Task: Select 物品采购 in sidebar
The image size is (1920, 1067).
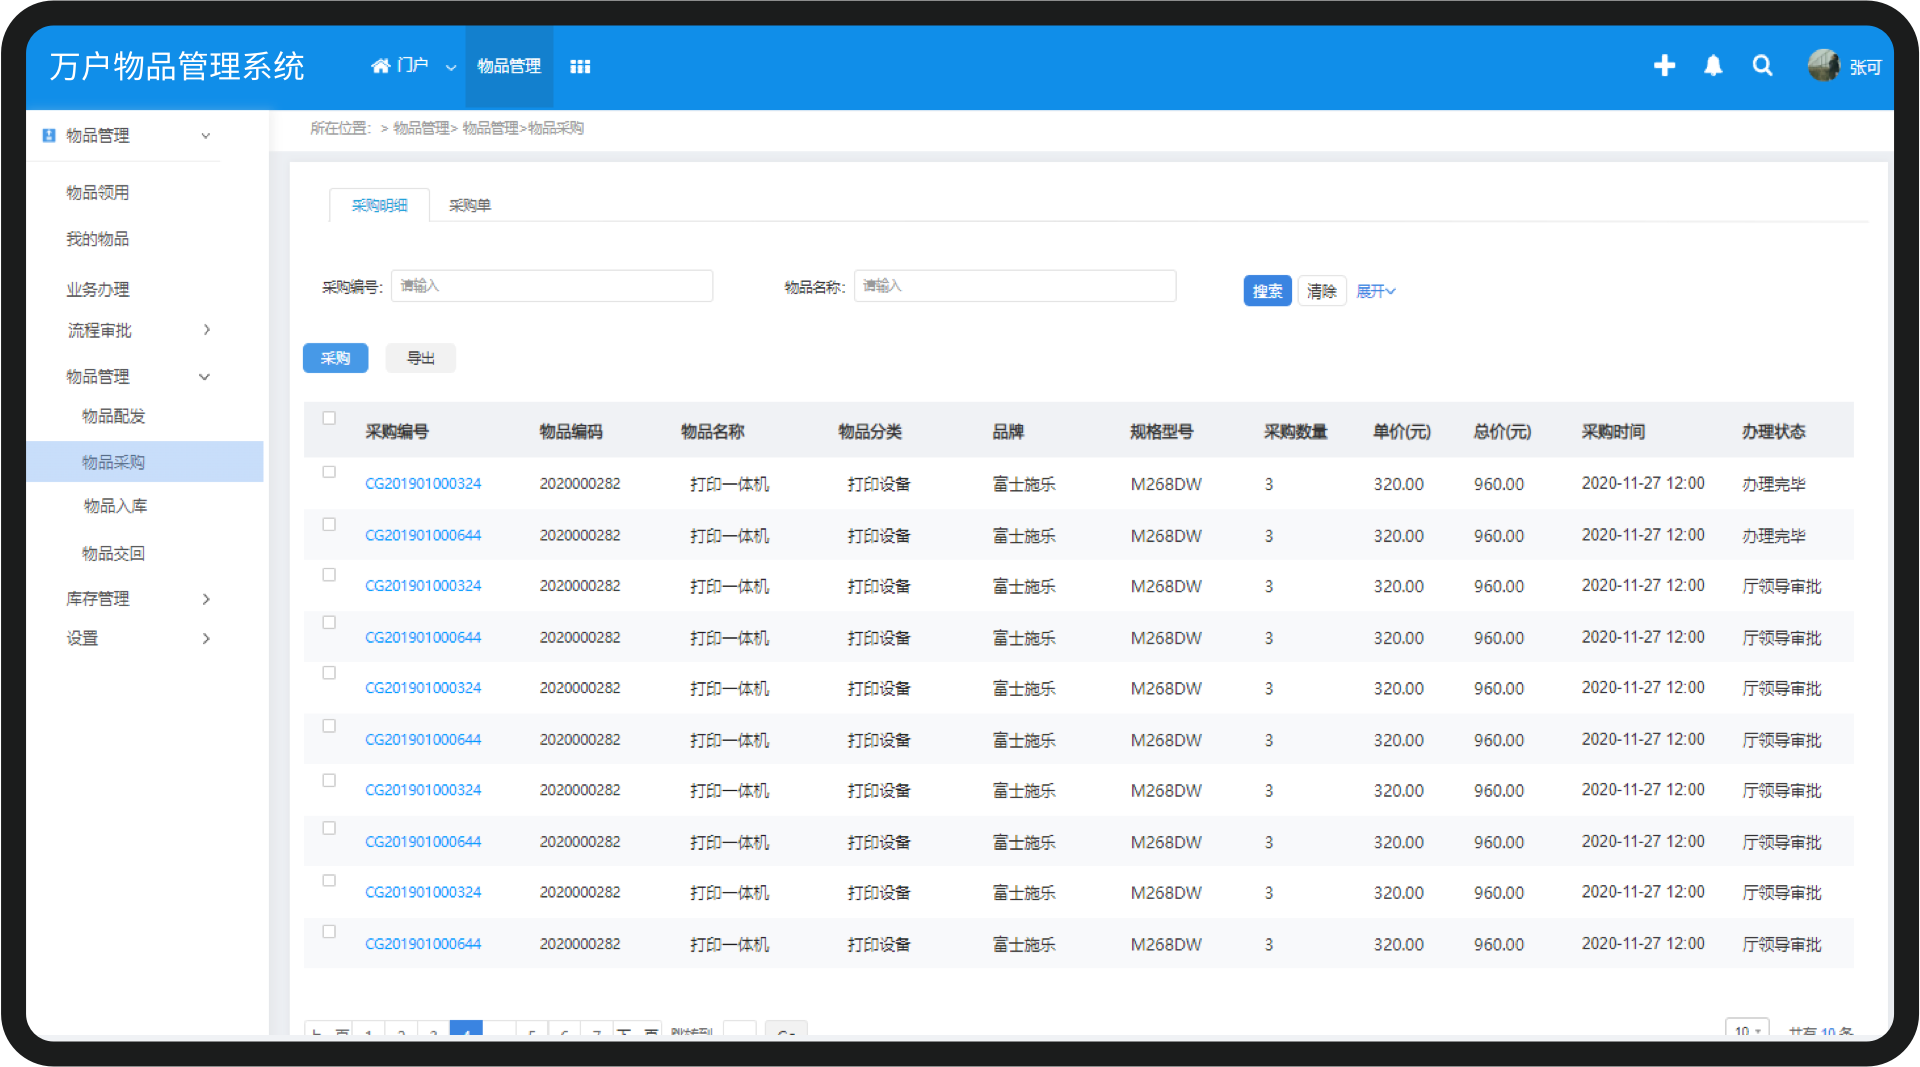Action: coord(145,462)
